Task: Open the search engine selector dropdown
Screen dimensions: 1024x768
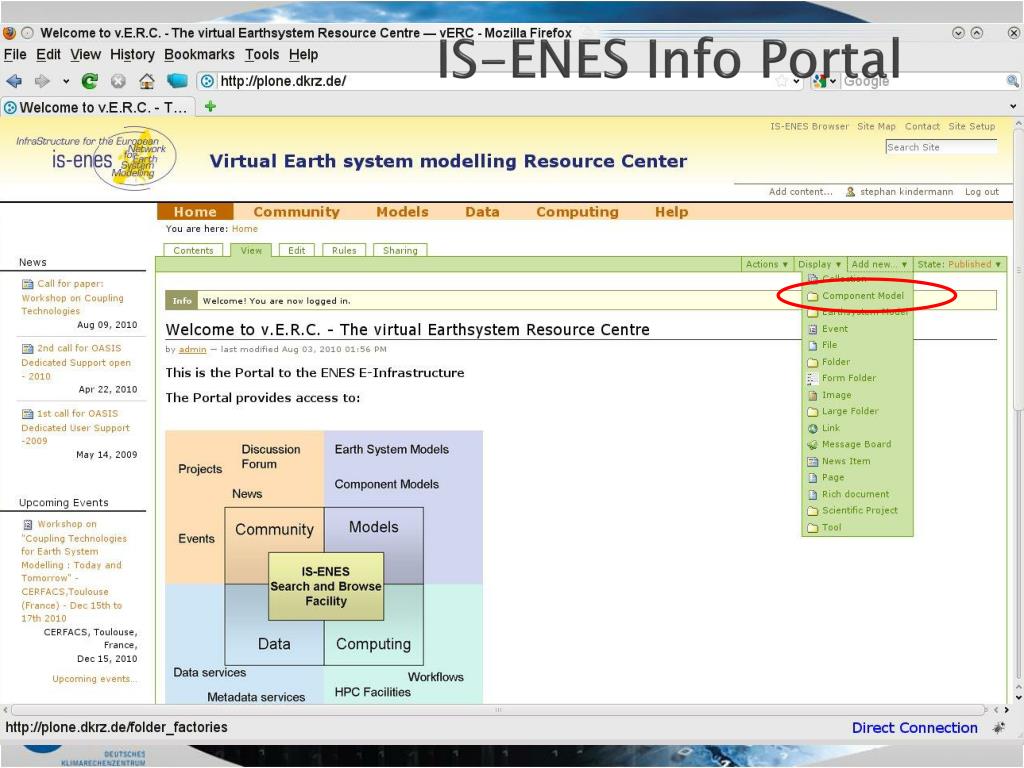Action: [x=823, y=81]
